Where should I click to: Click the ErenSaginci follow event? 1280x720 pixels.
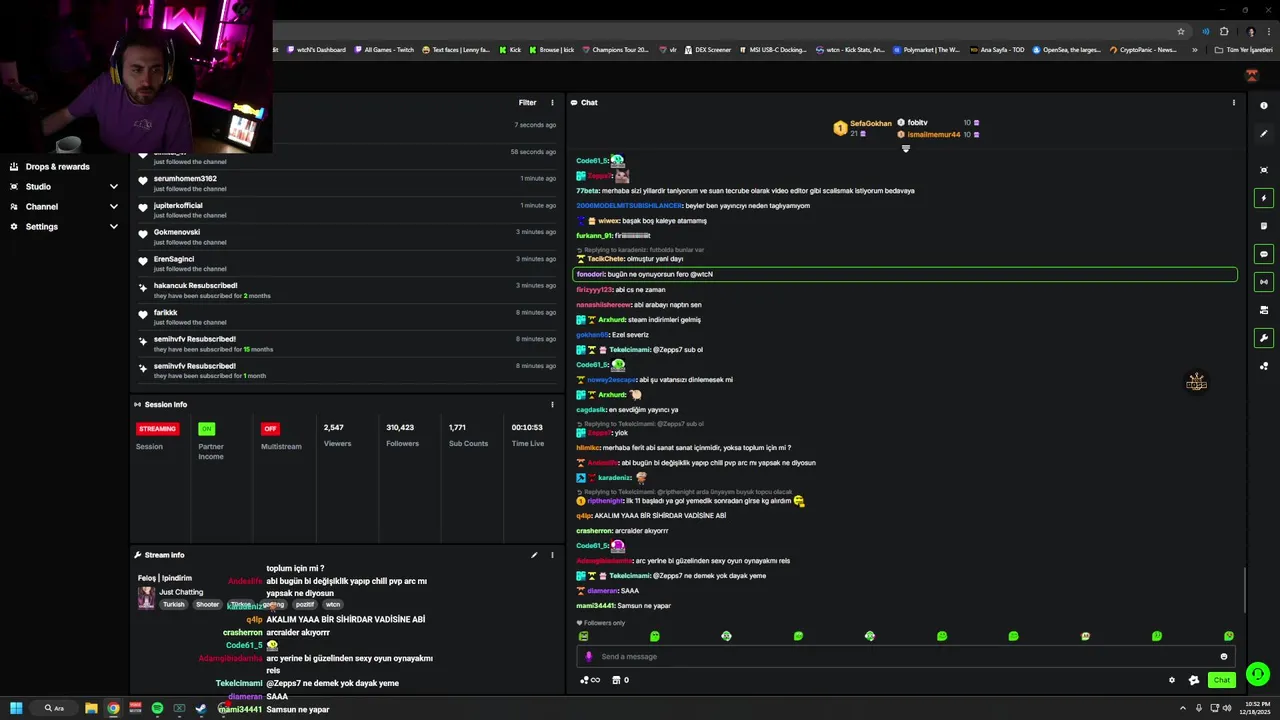348,263
